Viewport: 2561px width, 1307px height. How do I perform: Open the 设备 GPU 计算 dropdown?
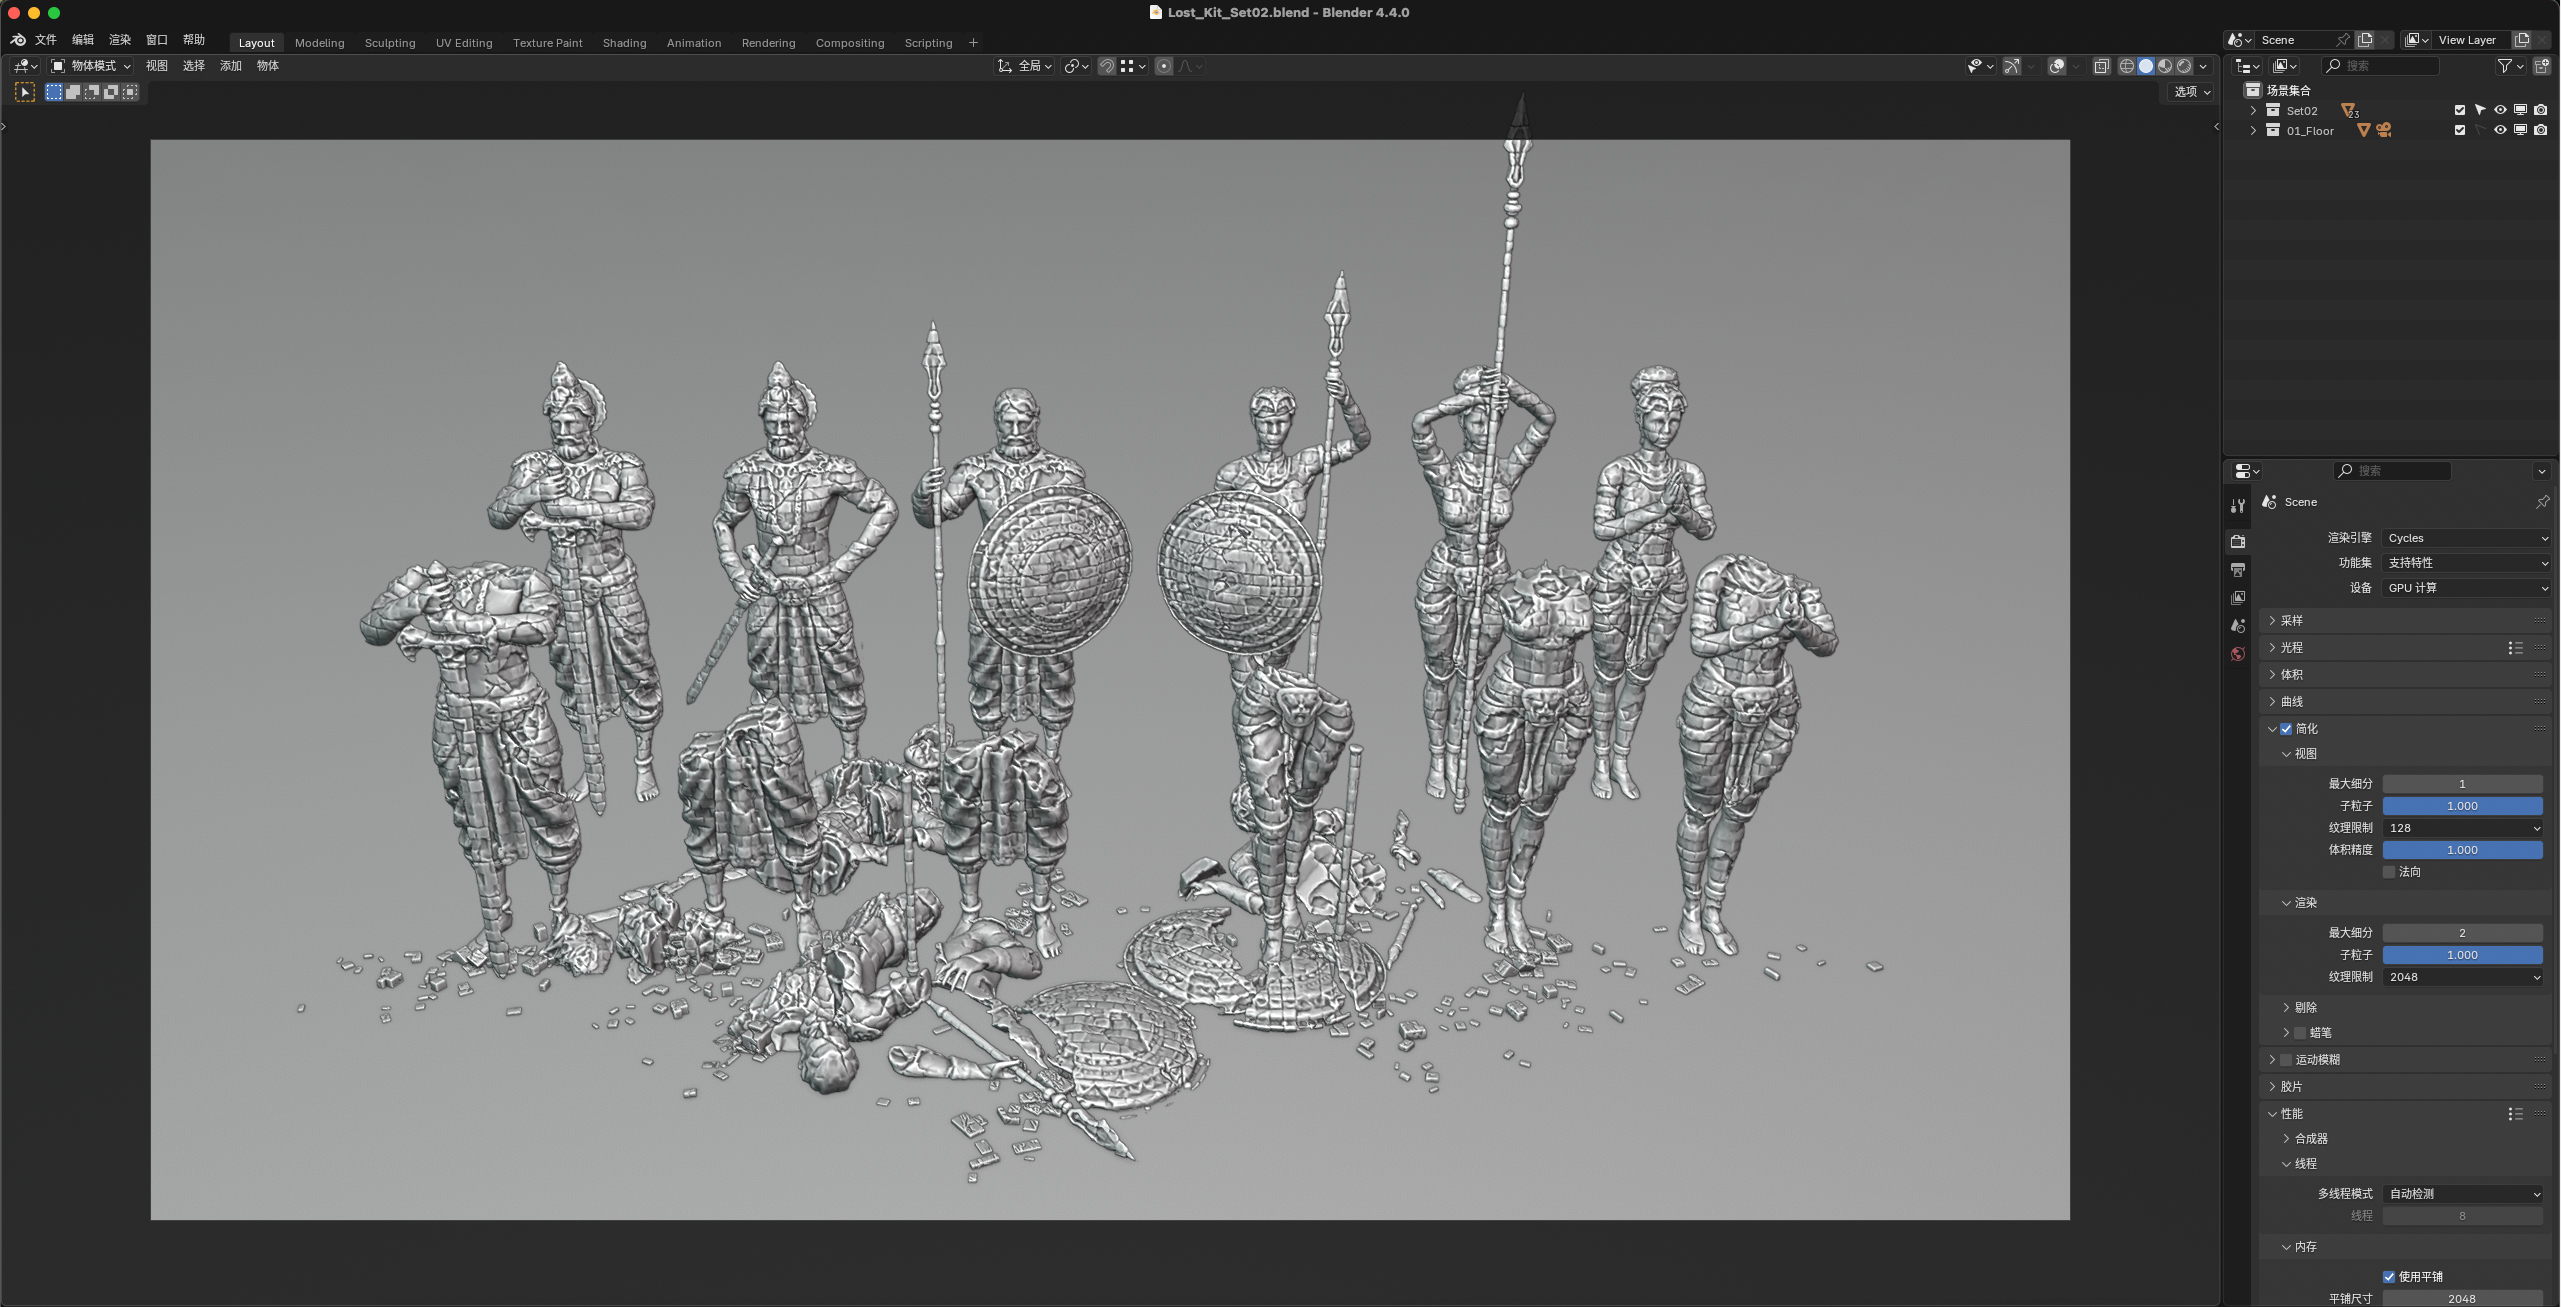click(x=2466, y=588)
